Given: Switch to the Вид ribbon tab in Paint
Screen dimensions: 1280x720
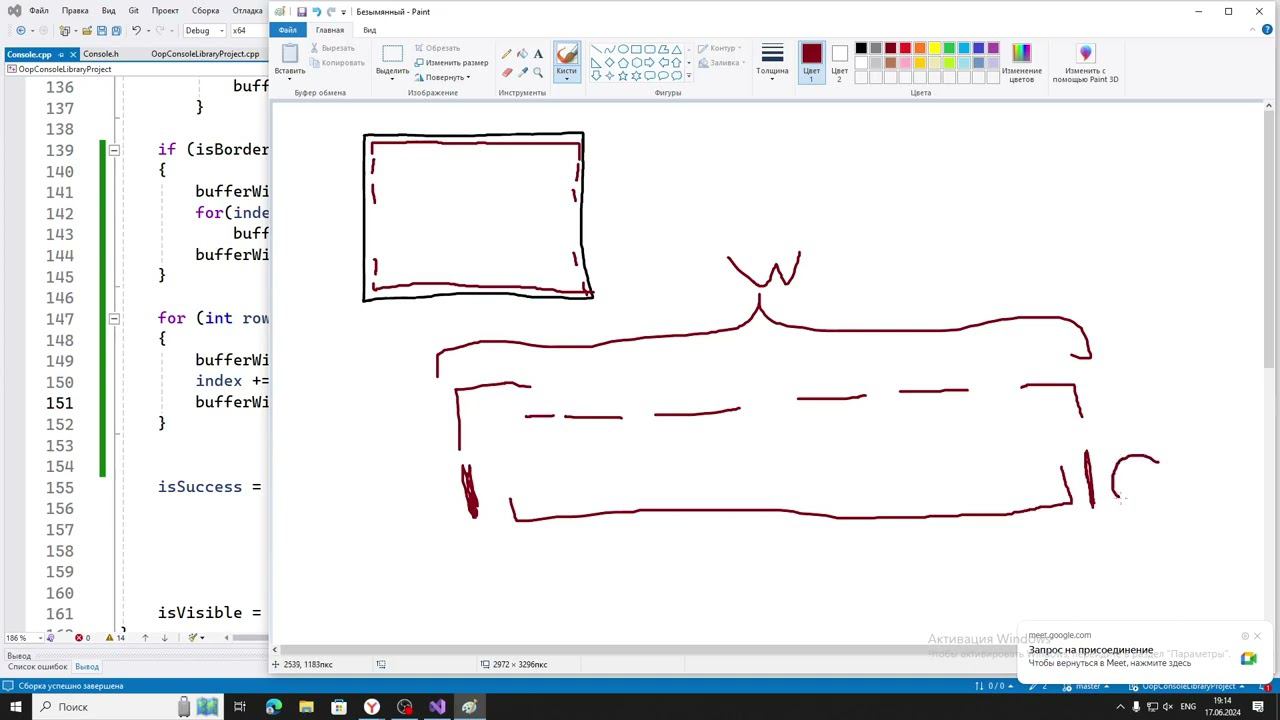Looking at the screenshot, I should (x=369, y=30).
